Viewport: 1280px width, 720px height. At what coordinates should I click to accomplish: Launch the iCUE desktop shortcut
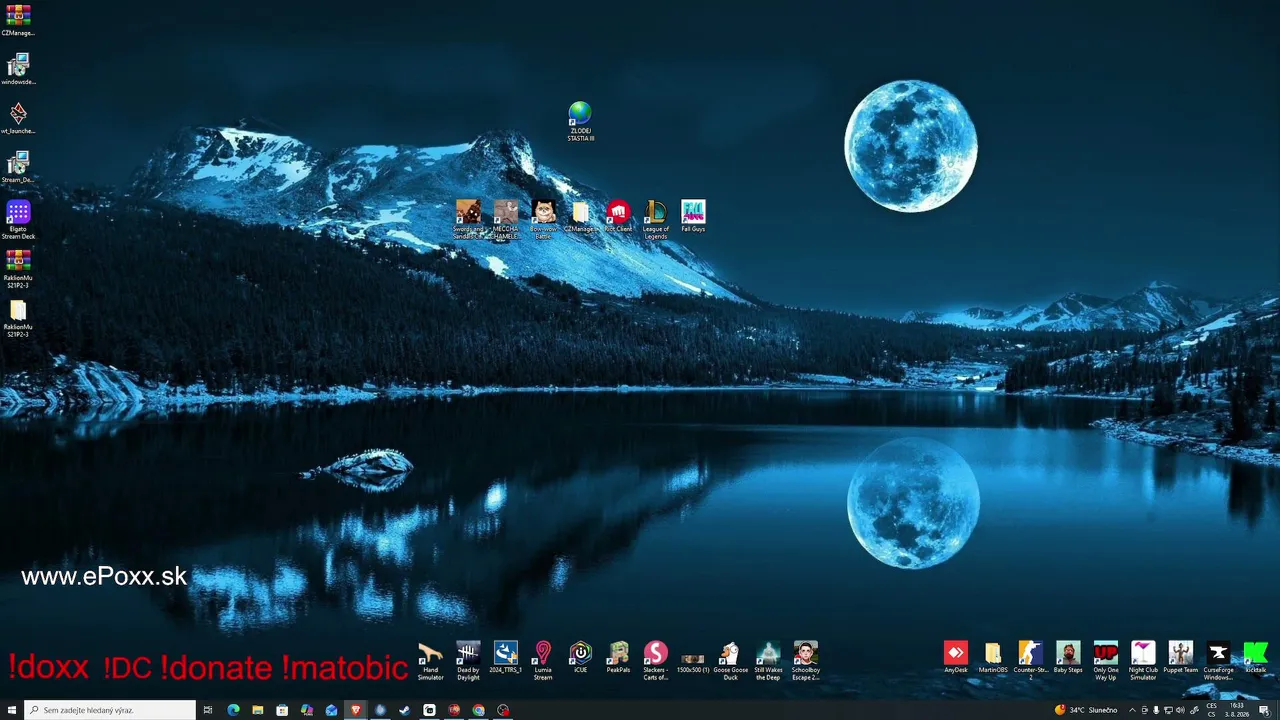(x=581, y=657)
